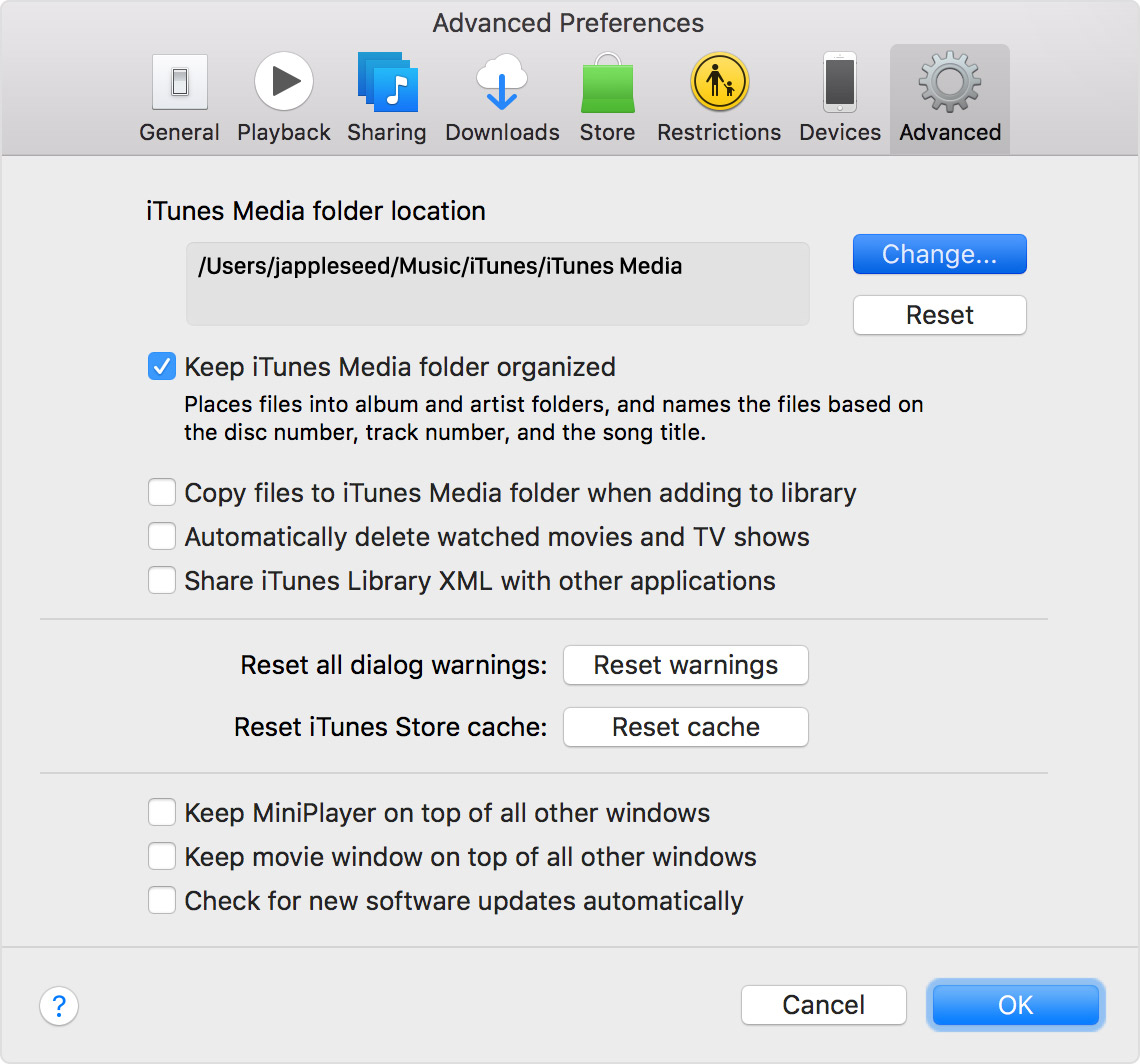Enable automatically delete watched movies and TV shows
Image resolution: width=1140 pixels, height=1064 pixels.
pos(161,537)
